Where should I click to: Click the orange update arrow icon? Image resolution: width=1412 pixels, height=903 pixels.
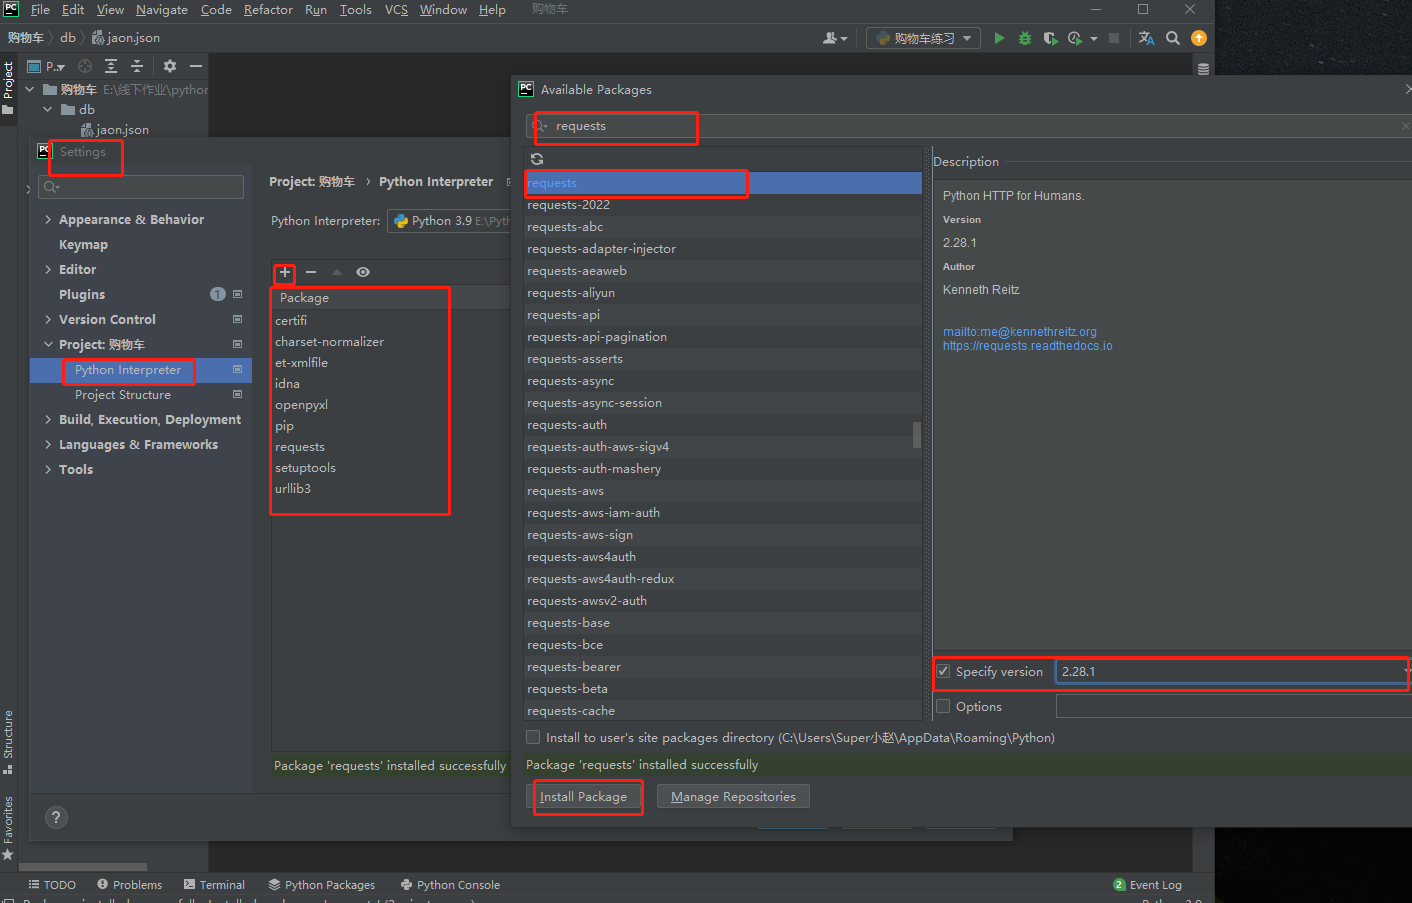1199,38
